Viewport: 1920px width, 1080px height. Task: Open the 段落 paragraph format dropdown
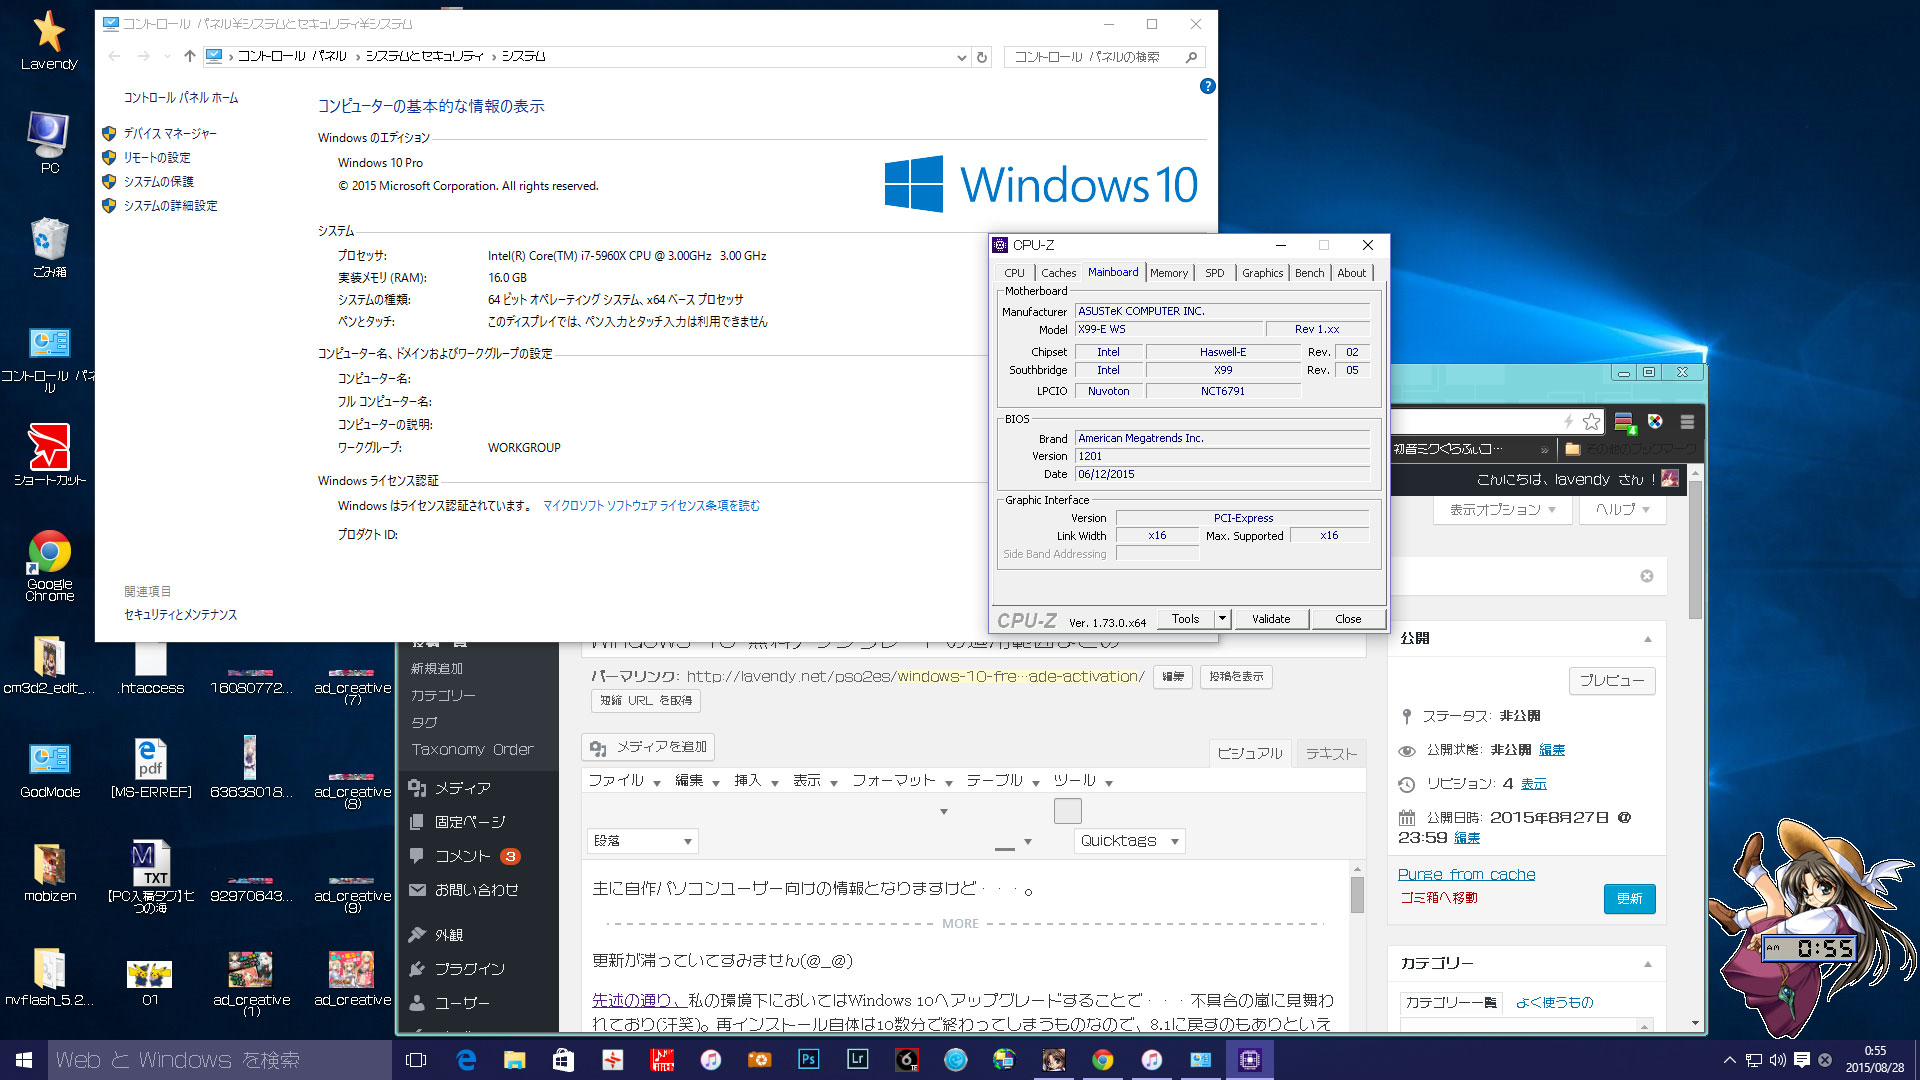pos(641,841)
